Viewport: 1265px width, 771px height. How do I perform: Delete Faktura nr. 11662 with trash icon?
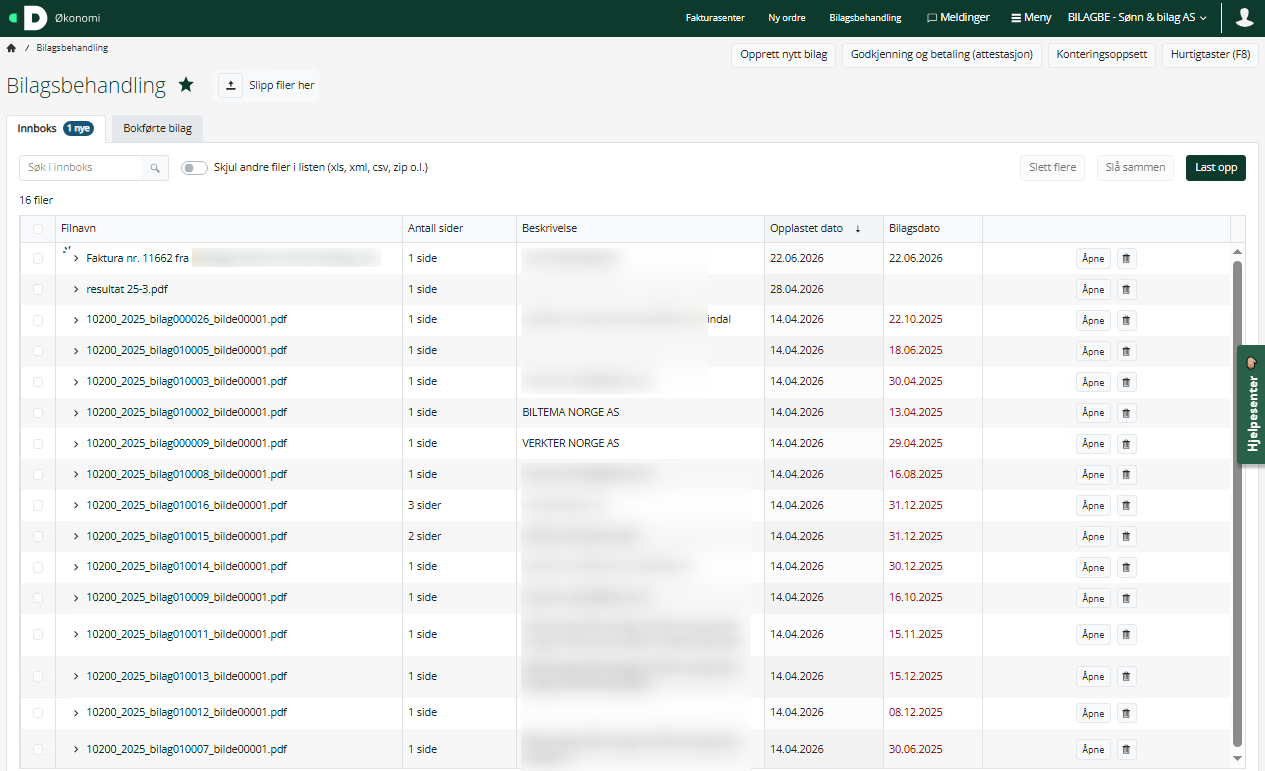click(x=1126, y=258)
